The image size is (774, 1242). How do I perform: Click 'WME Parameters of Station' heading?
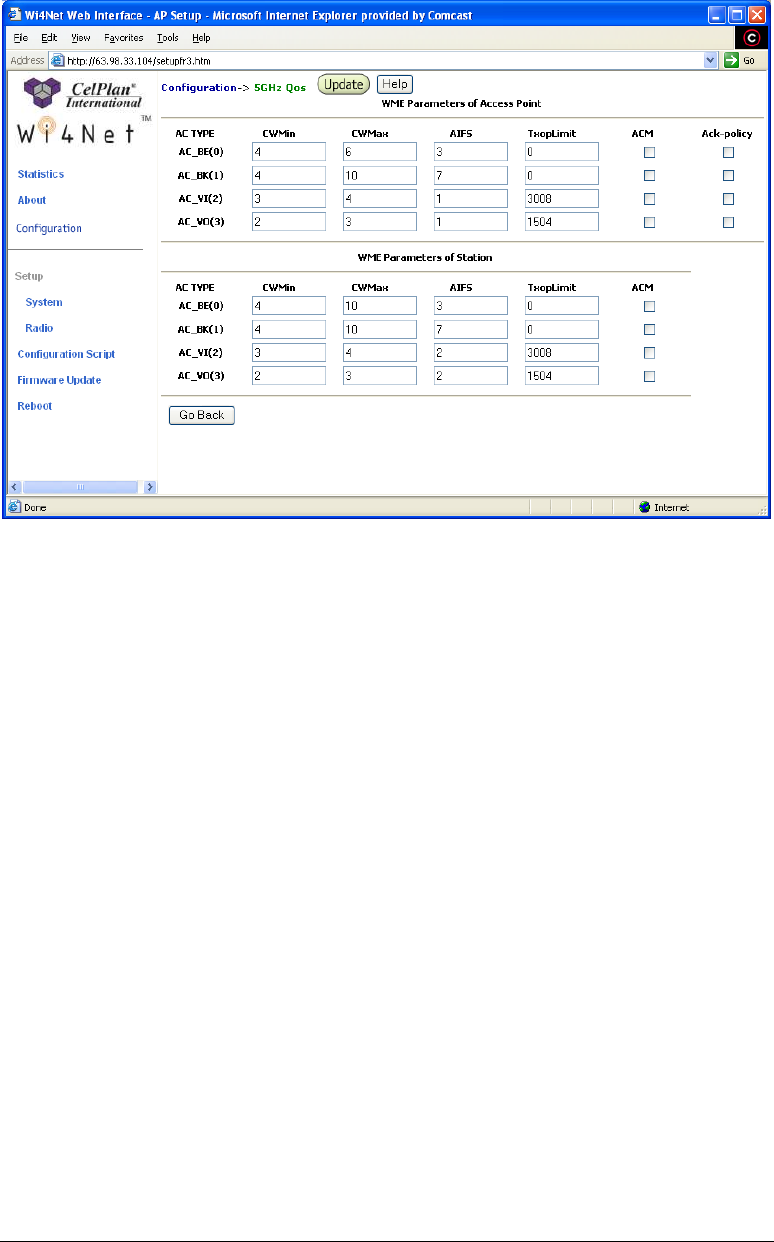425,258
